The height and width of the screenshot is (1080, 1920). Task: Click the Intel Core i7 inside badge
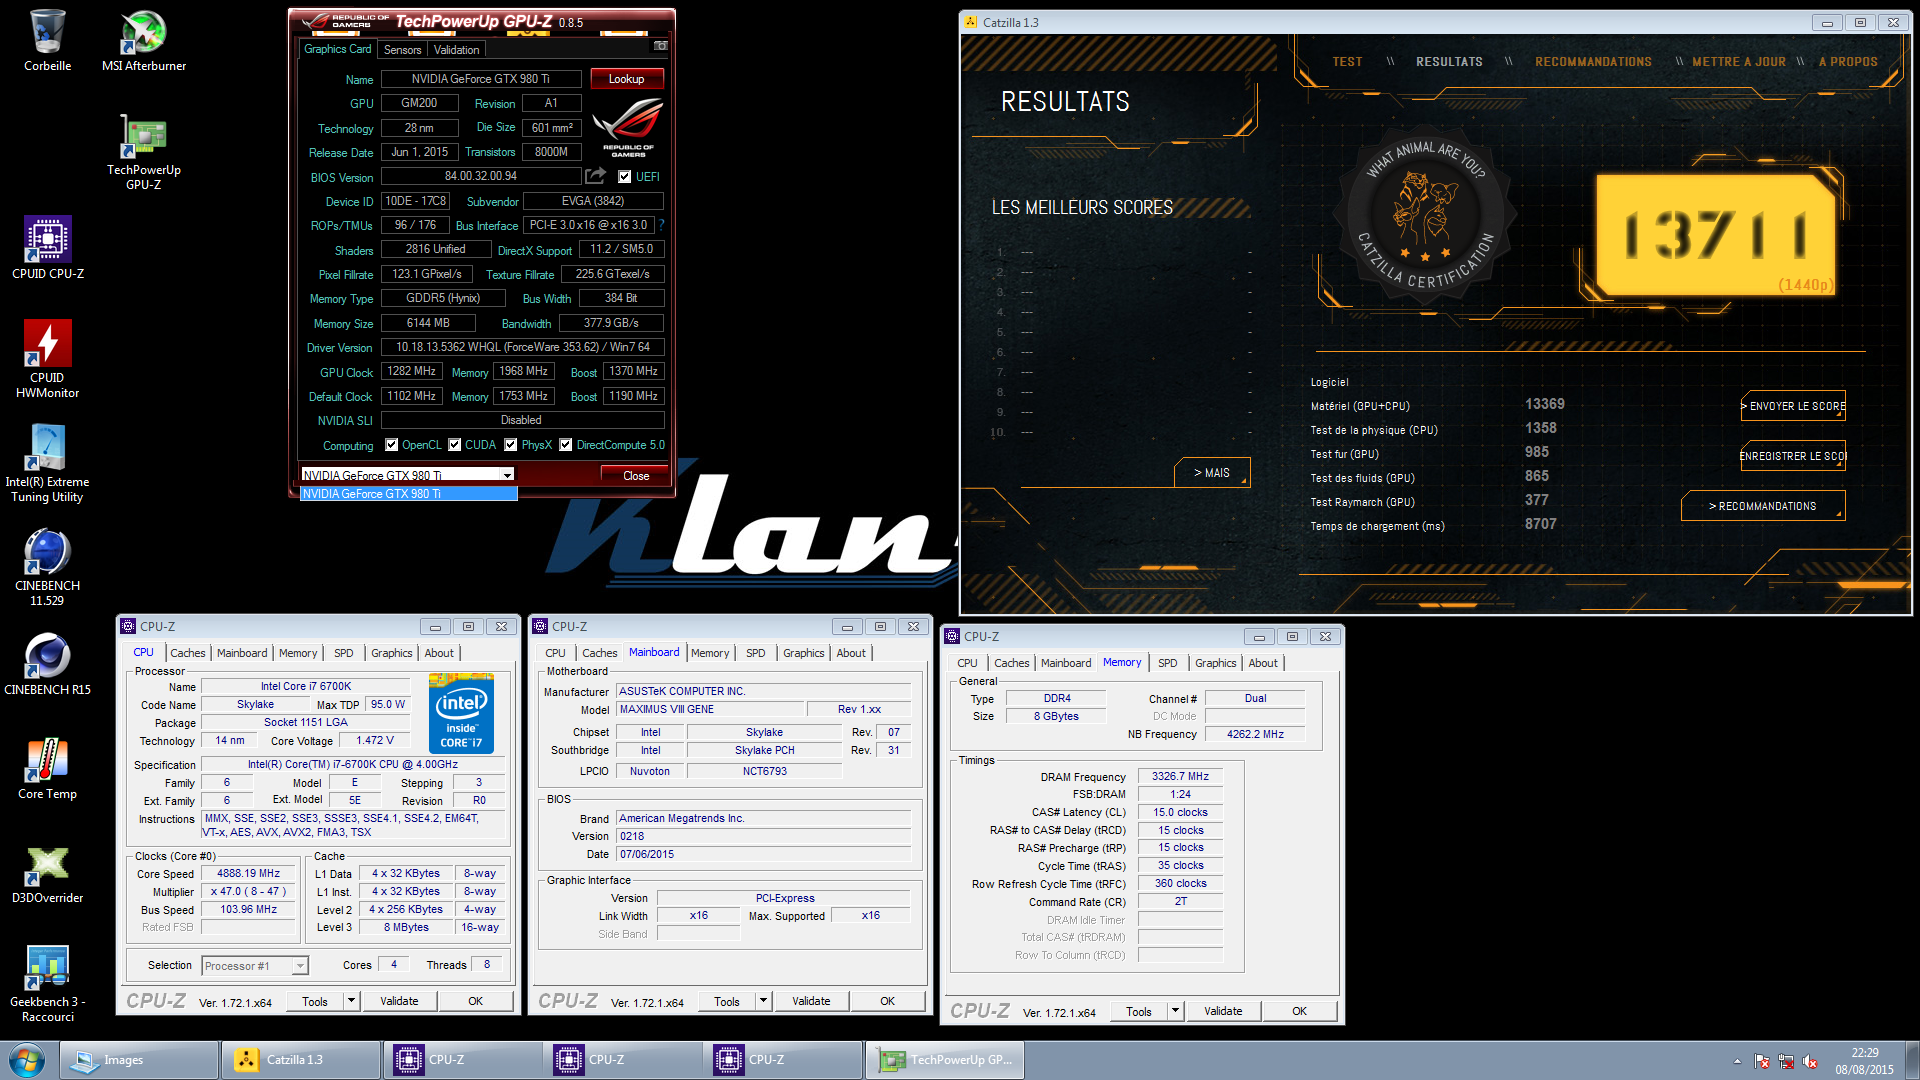point(461,713)
